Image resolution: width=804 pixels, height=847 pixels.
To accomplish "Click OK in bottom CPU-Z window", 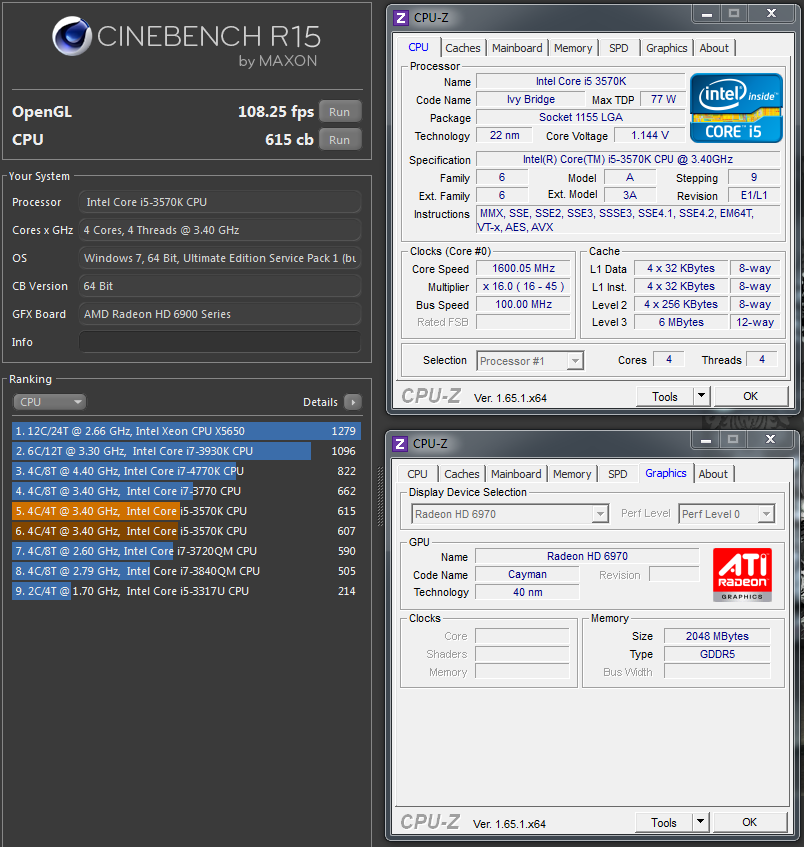I will point(749,823).
